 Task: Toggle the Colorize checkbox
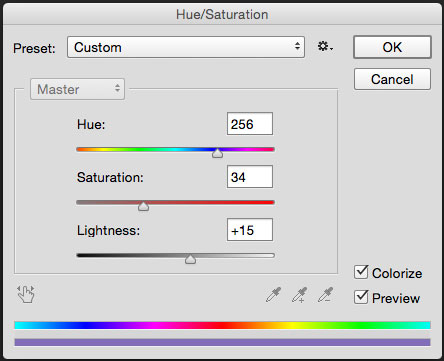[361, 272]
